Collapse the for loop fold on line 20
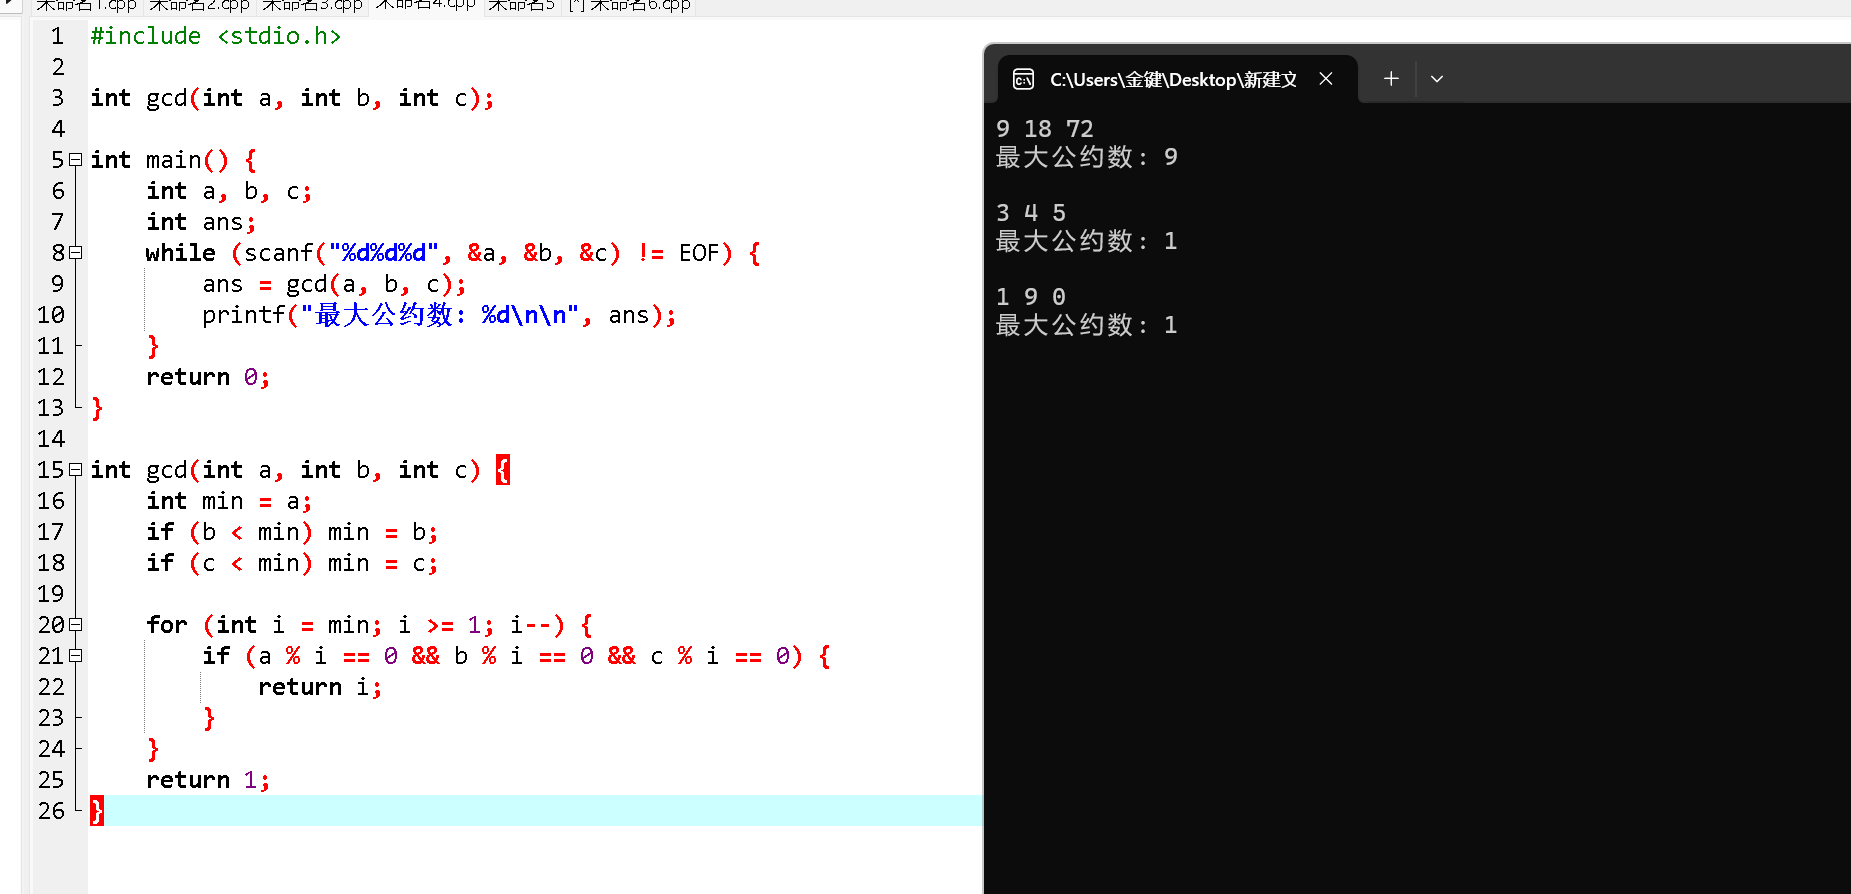This screenshot has width=1851, height=894. click(x=76, y=625)
